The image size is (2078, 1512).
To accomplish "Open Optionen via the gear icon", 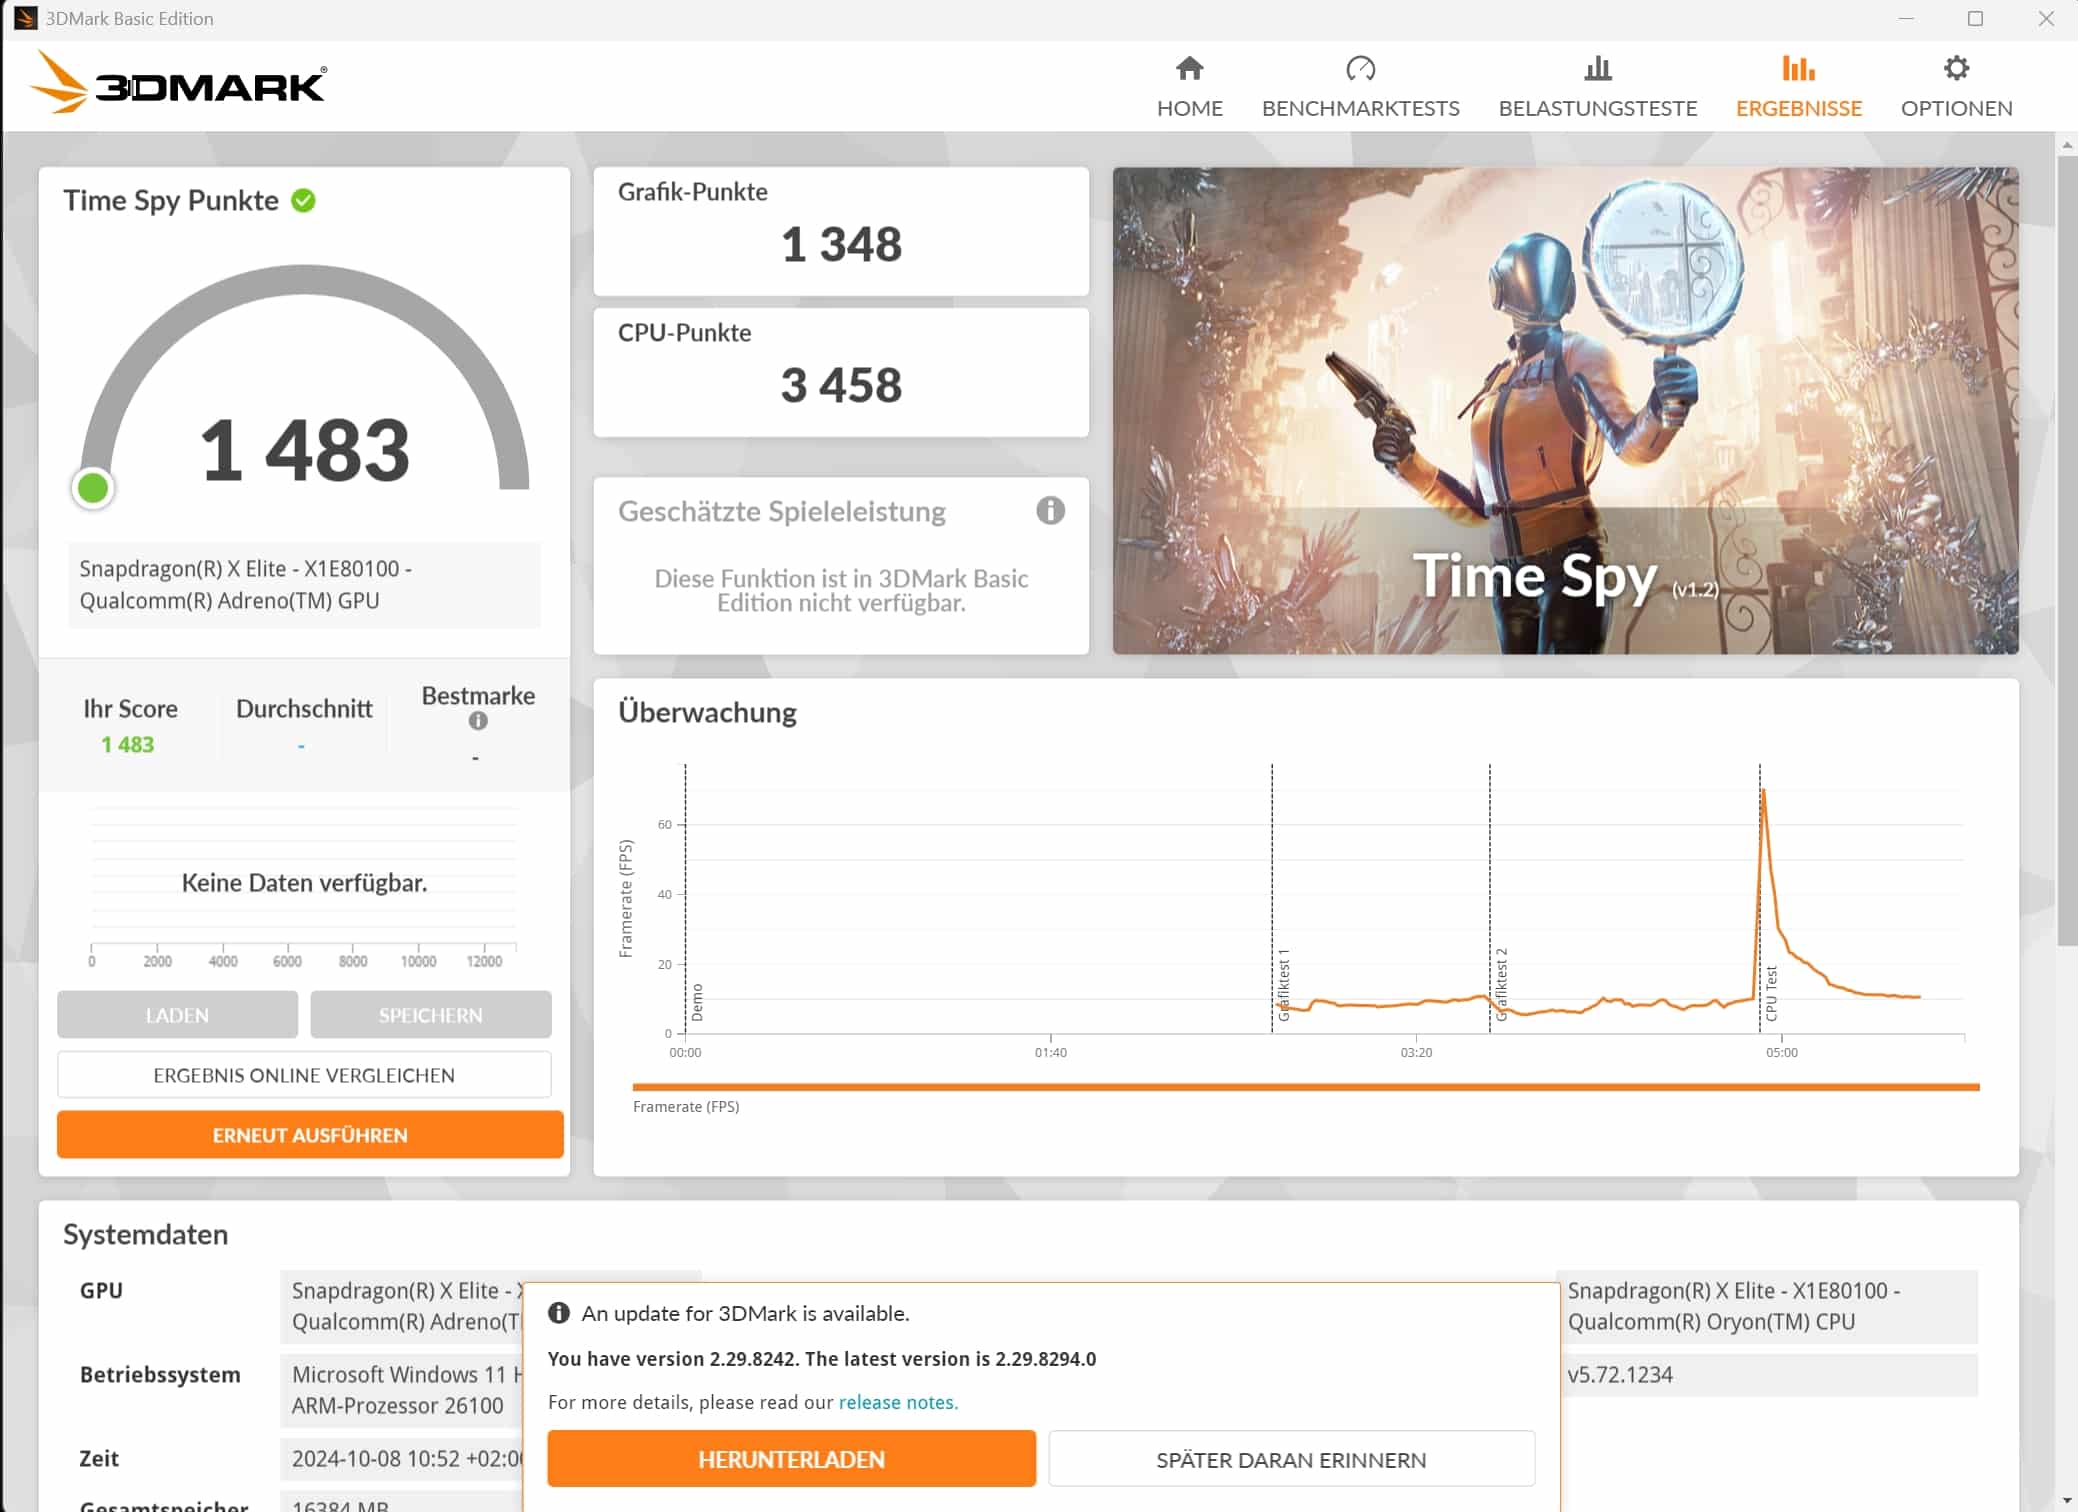I will (1956, 68).
